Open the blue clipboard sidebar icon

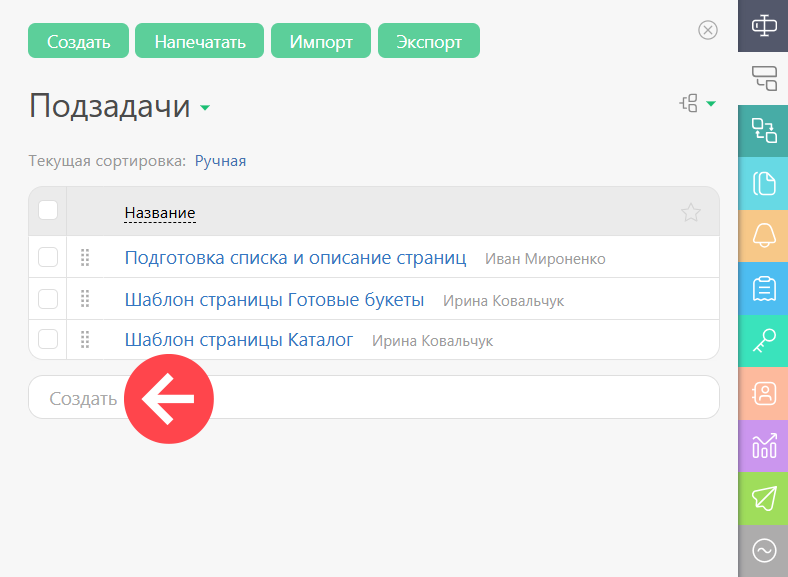pos(763,288)
